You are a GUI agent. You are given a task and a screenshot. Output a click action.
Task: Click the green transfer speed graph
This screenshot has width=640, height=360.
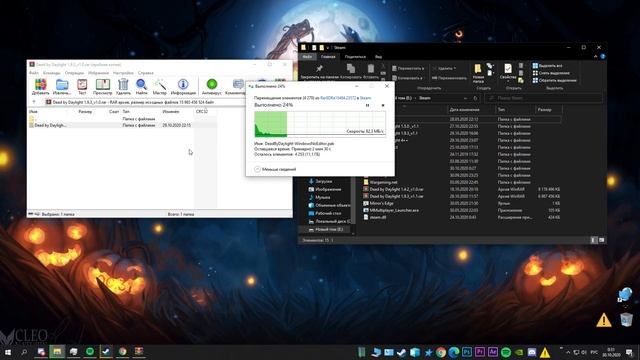pyautogui.click(x=320, y=124)
